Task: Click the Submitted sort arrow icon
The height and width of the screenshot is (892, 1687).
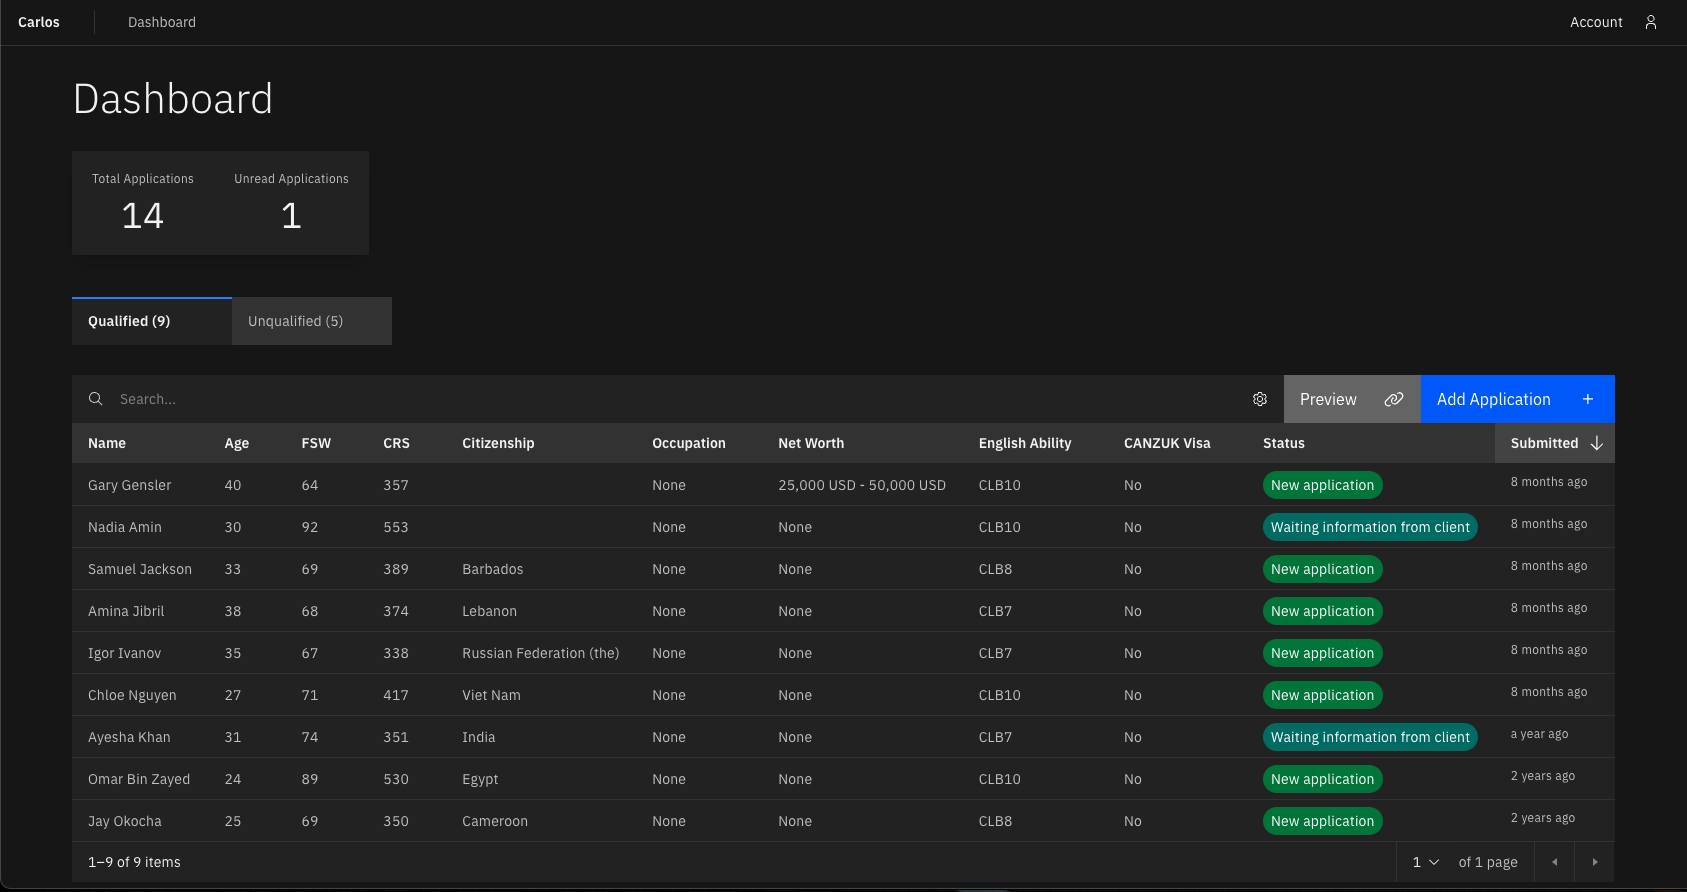Action: coord(1597,443)
